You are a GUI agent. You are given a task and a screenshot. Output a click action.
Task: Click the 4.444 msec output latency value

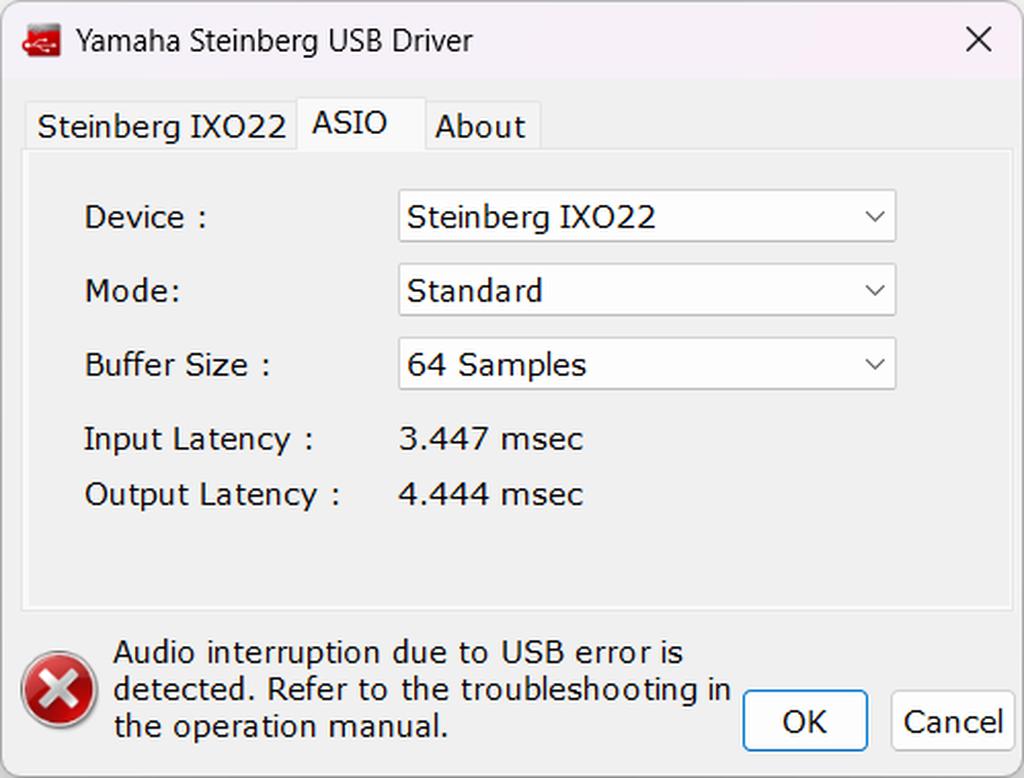coord(490,494)
